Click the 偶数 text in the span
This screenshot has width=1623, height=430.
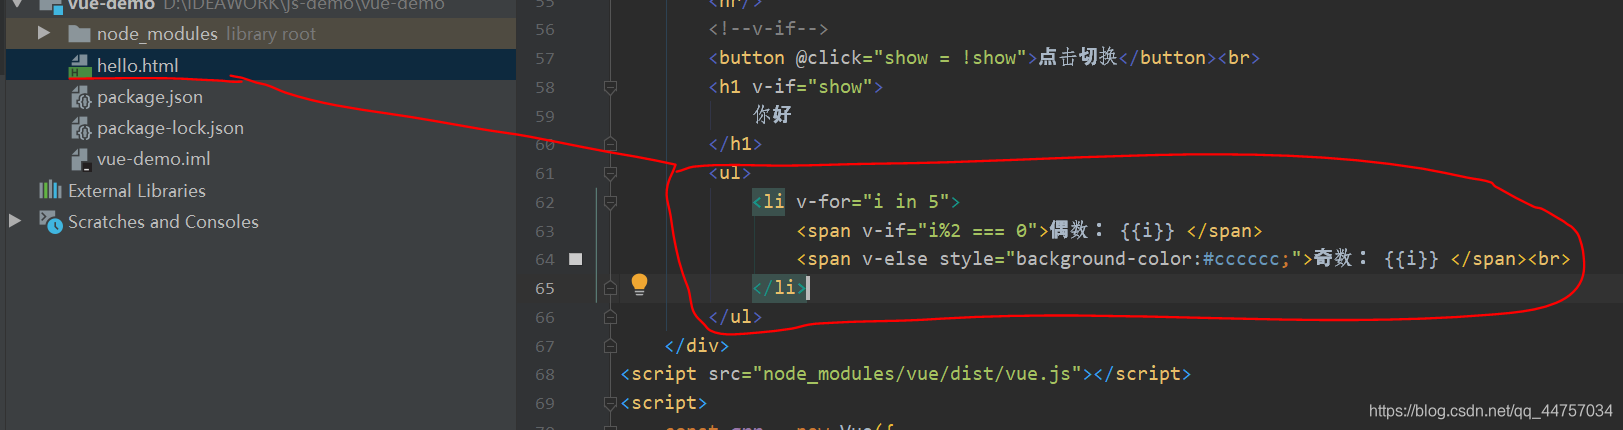pyautogui.click(x=1068, y=230)
